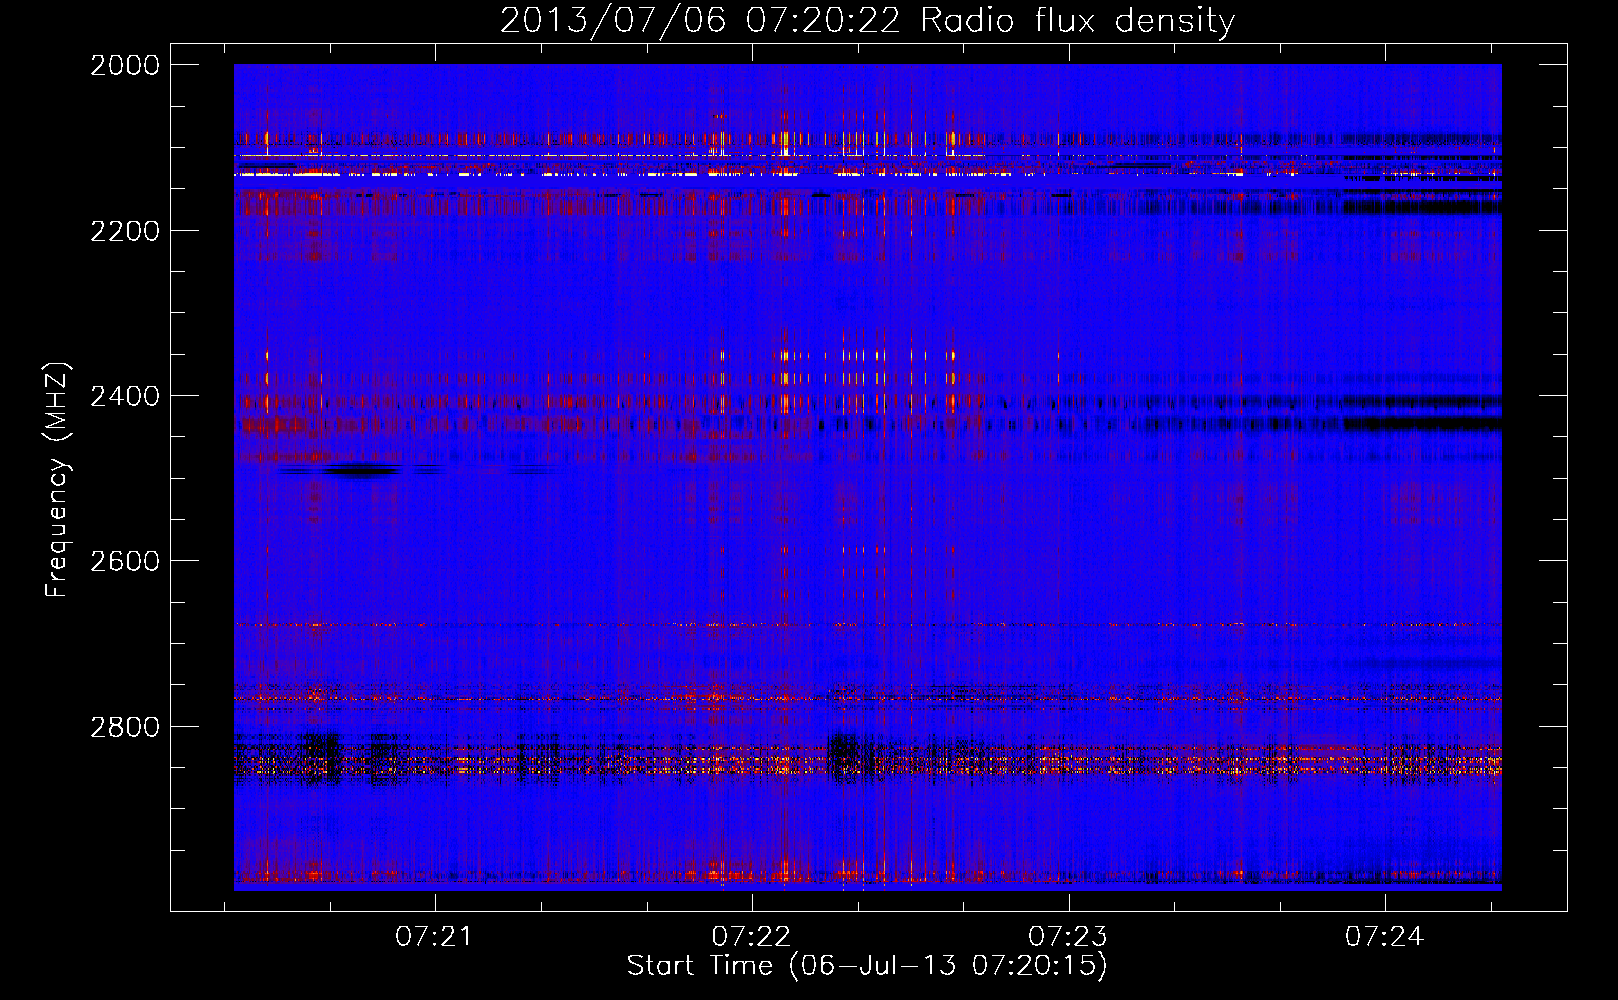Select the 2600 frequency axis label
The image size is (1618, 1000).
(x=125, y=561)
